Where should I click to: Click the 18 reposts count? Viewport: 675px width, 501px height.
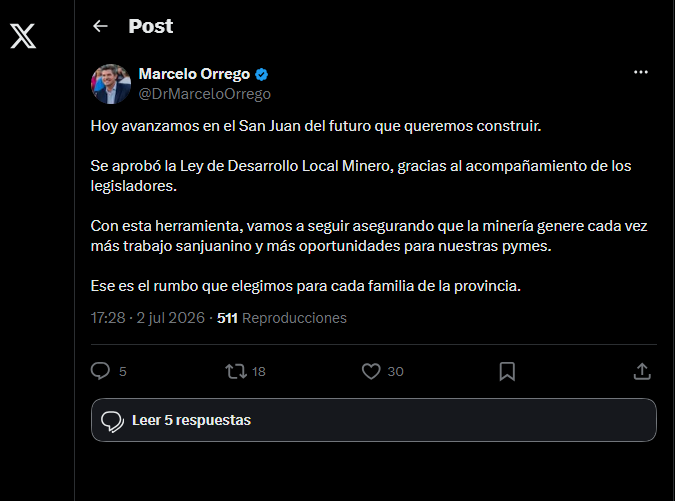pos(258,371)
